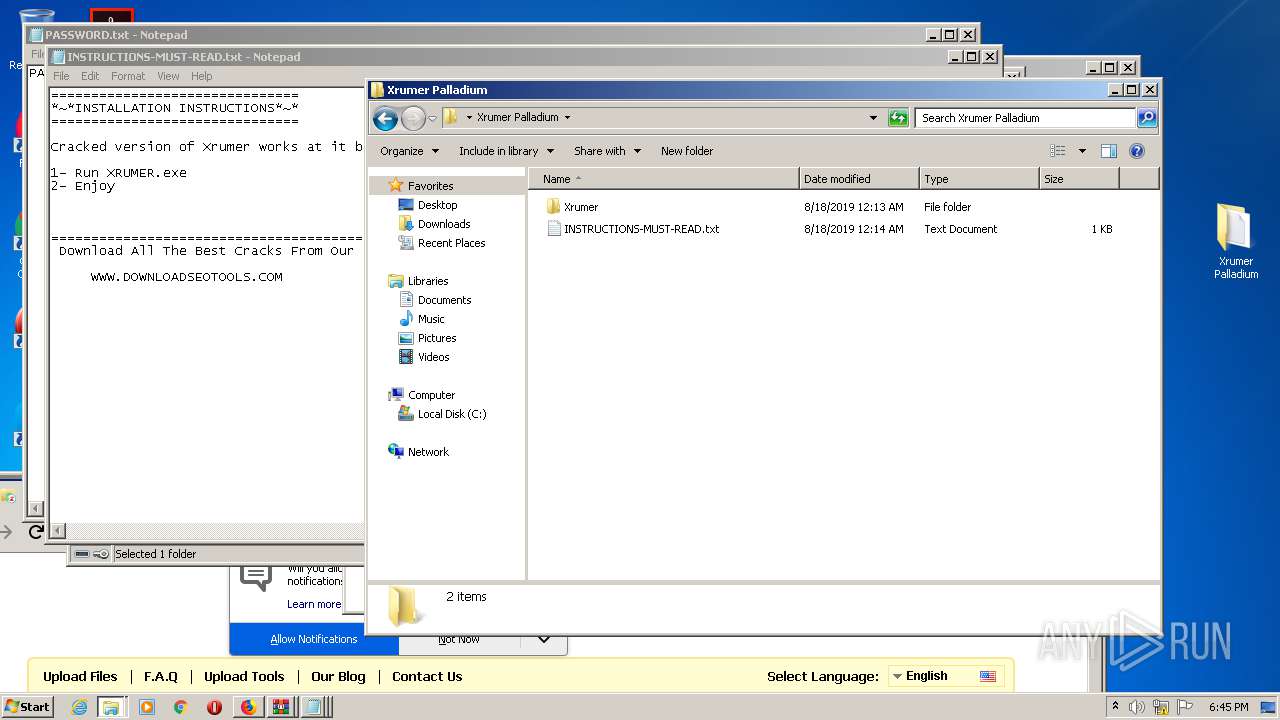Click the Text Document type cell
This screenshot has width=1280, height=720.
click(x=960, y=229)
